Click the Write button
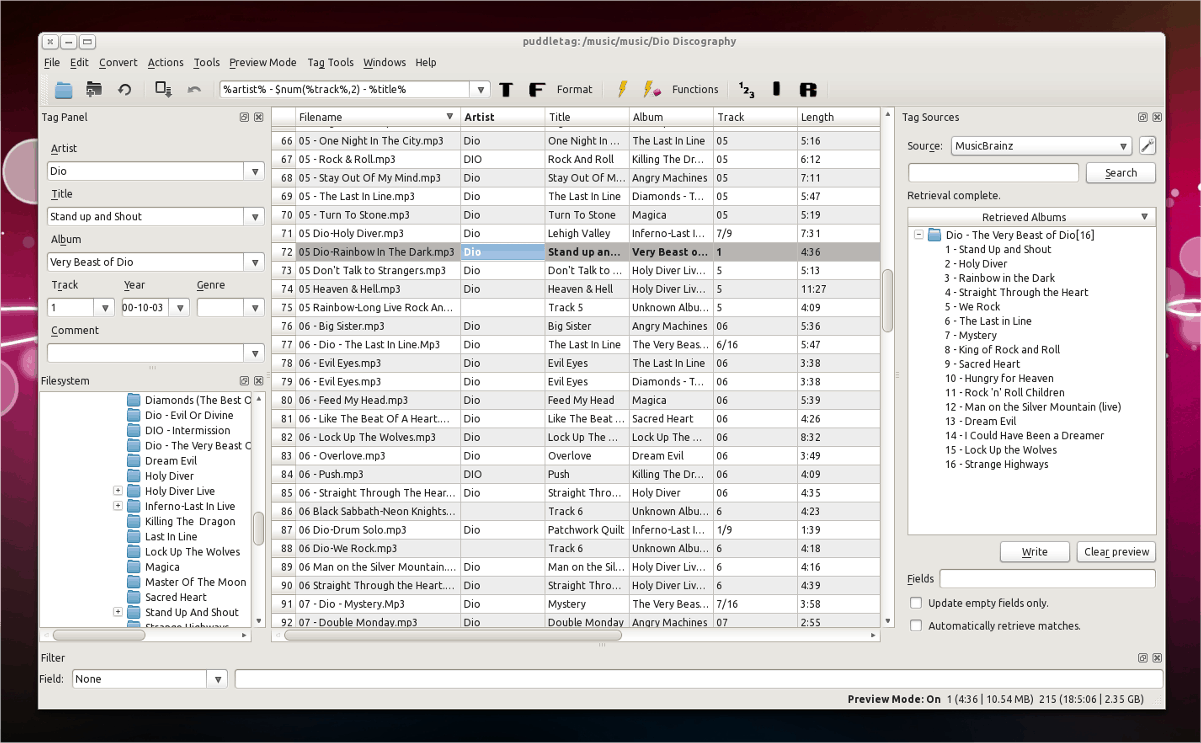Screen dimensions: 1201x743 (1035, 552)
